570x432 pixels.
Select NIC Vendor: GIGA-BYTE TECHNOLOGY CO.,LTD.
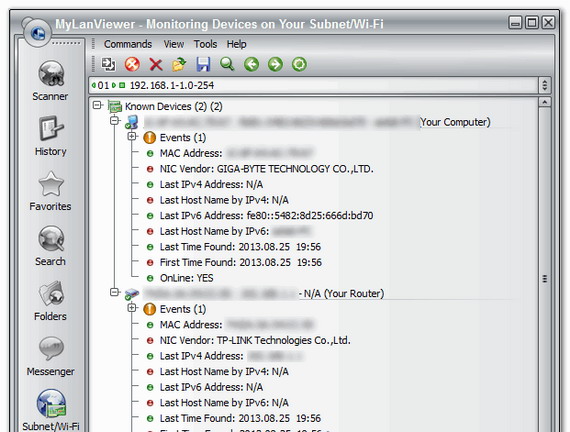pos(266,169)
